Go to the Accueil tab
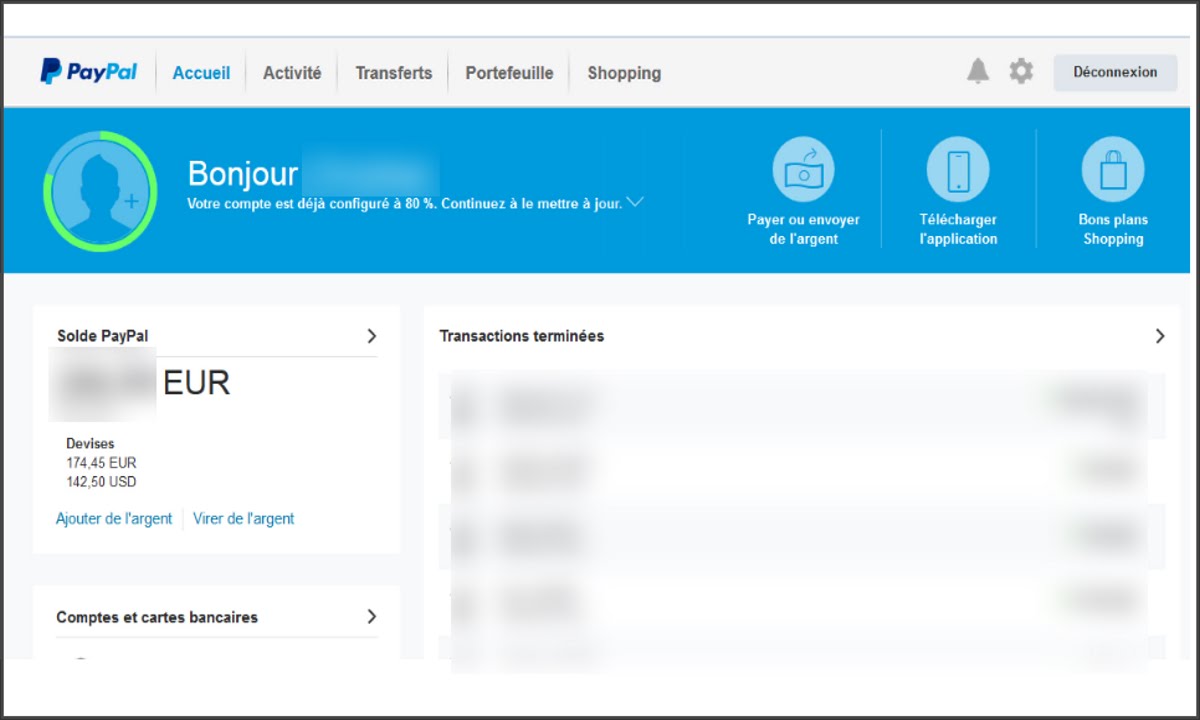This screenshot has height=720, width=1200. tap(201, 73)
